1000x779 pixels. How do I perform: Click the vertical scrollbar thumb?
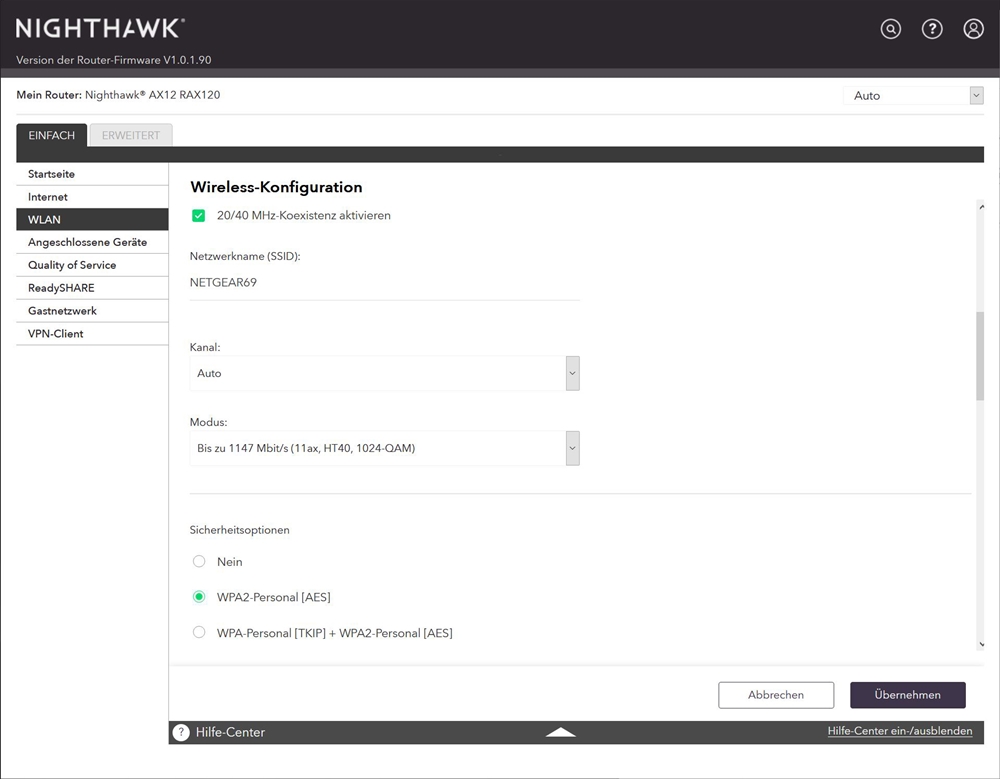tap(980, 355)
